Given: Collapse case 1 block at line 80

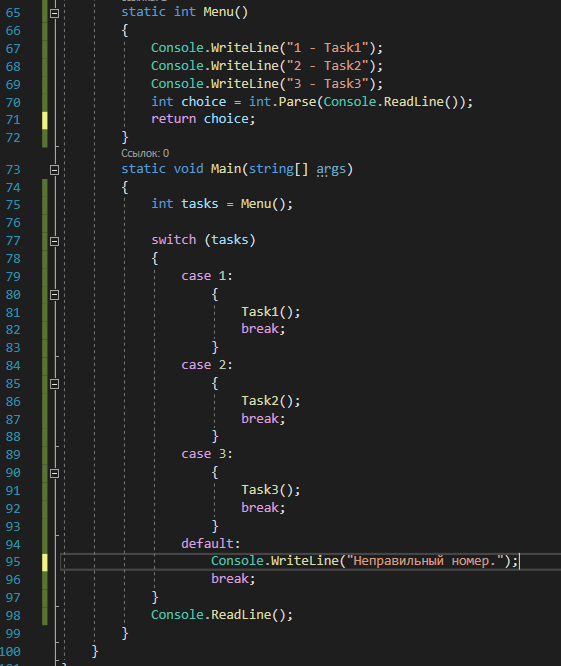Looking at the screenshot, I should point(54,295).
